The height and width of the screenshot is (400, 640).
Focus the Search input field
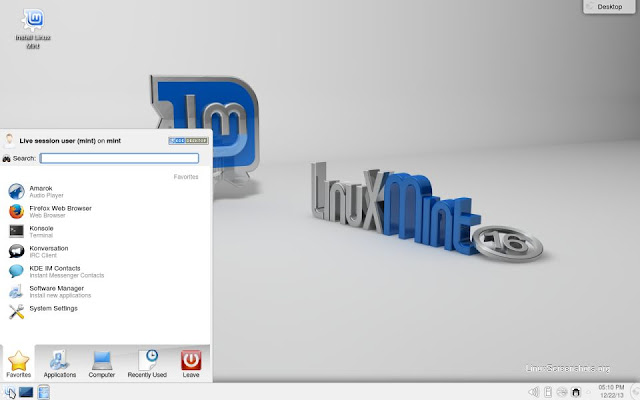click(x=119, y=158)
